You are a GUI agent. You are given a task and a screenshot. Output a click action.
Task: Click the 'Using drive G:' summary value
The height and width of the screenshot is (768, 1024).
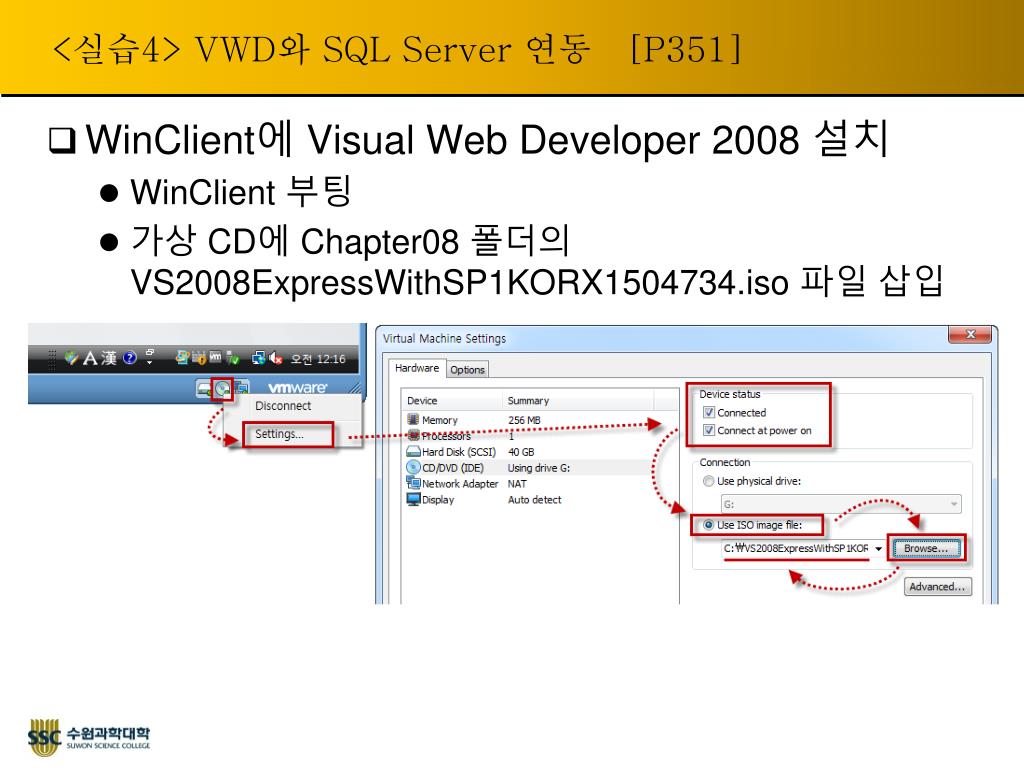(x=539, y=468)
